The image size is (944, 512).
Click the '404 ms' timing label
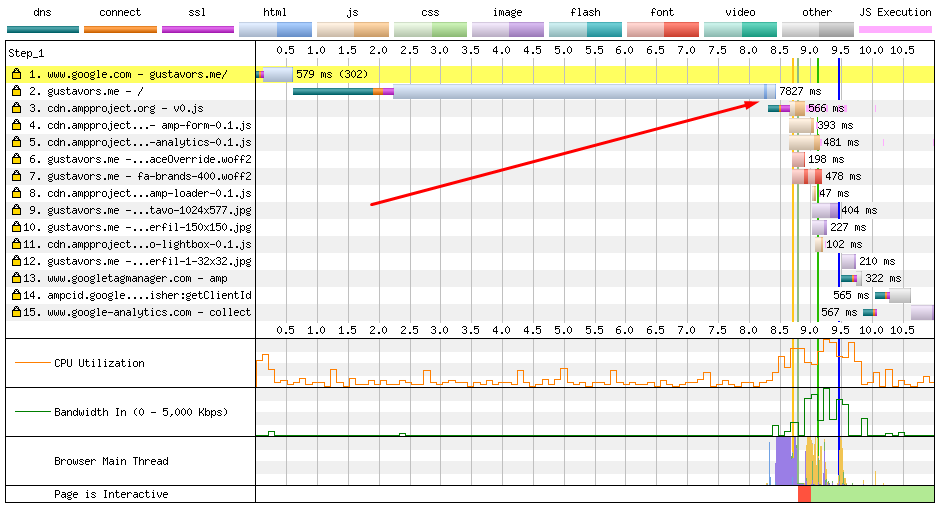(859, 210)
